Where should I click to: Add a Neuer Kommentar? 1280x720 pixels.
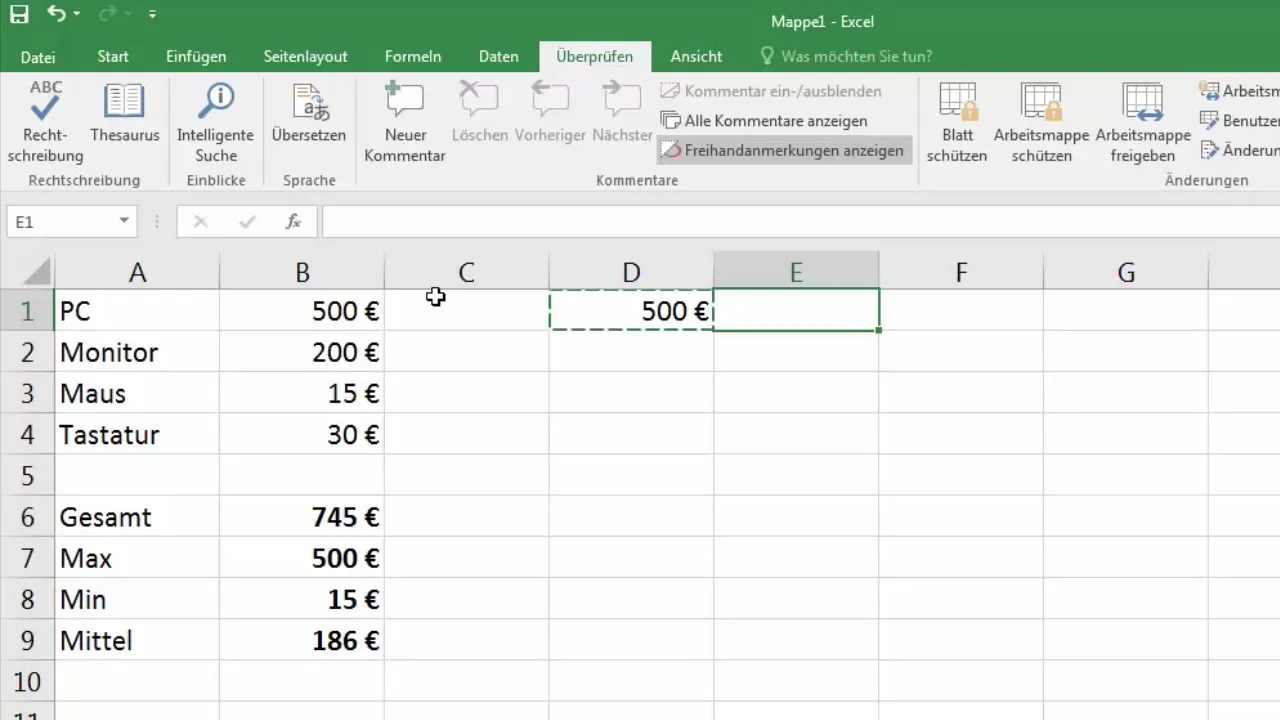tap(405, 123)
